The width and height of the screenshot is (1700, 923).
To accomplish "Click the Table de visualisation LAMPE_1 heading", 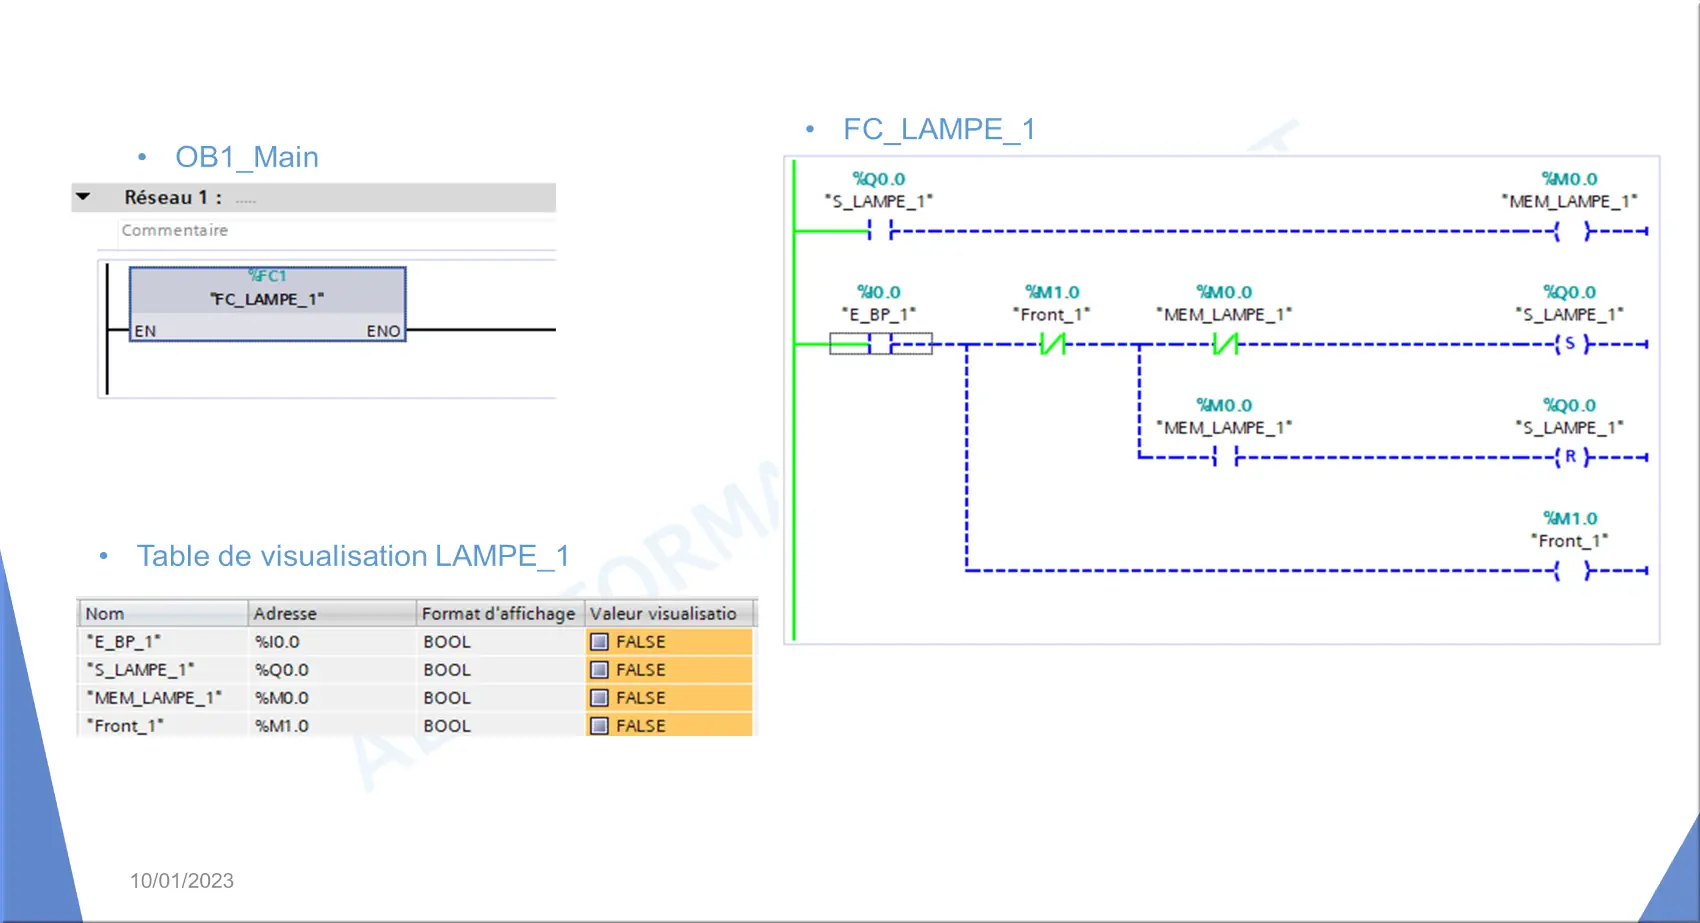I will coord(353,556).
